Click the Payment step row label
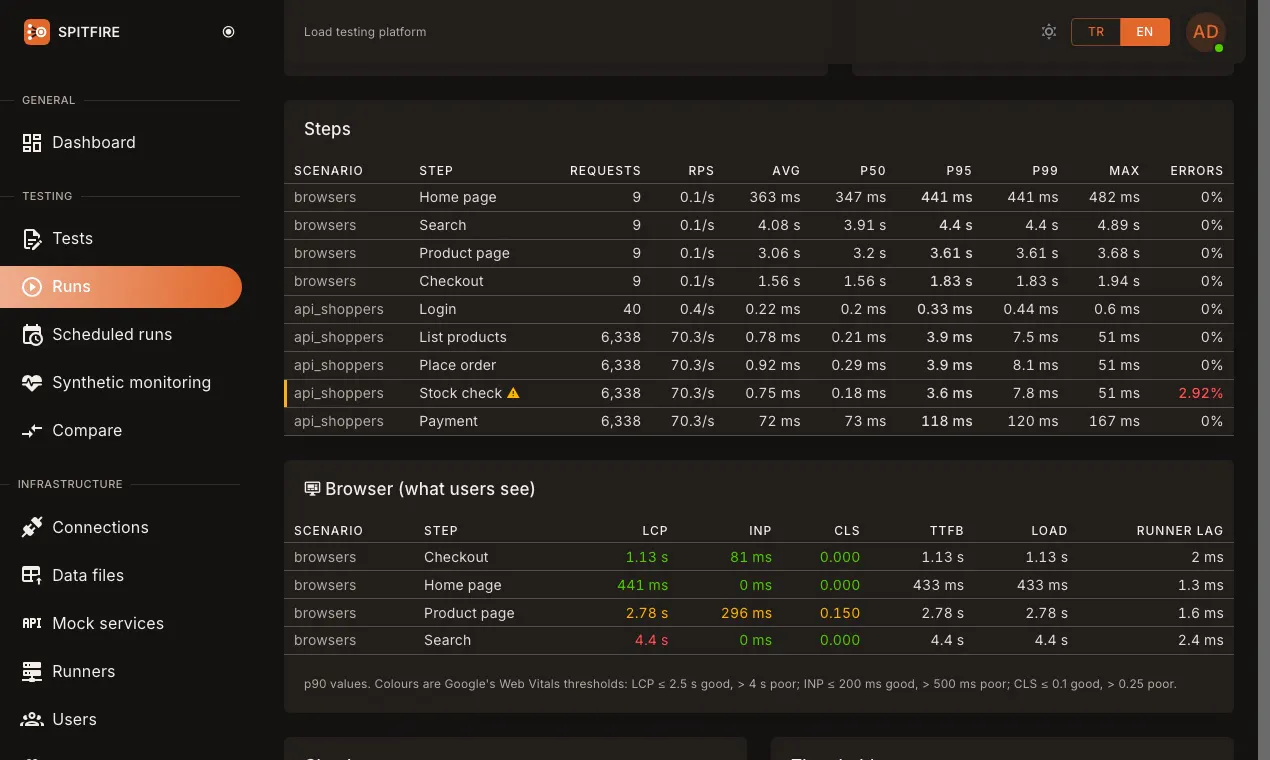1270x760 pixels. click(449, 421)
